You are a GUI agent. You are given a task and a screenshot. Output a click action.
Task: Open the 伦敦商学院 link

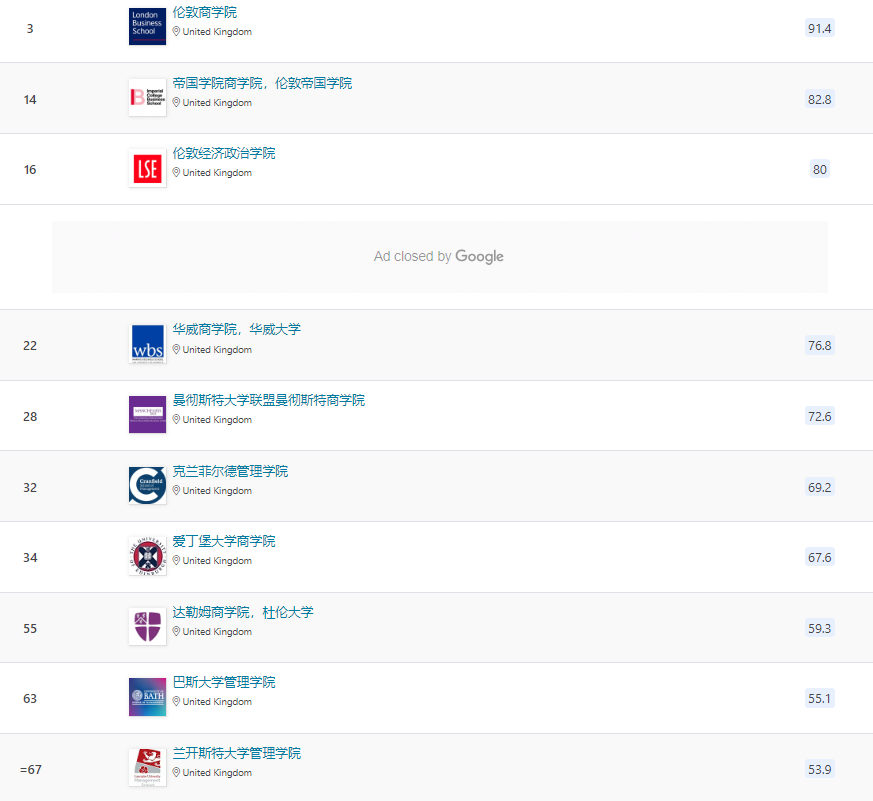click(x=205, y=12)
